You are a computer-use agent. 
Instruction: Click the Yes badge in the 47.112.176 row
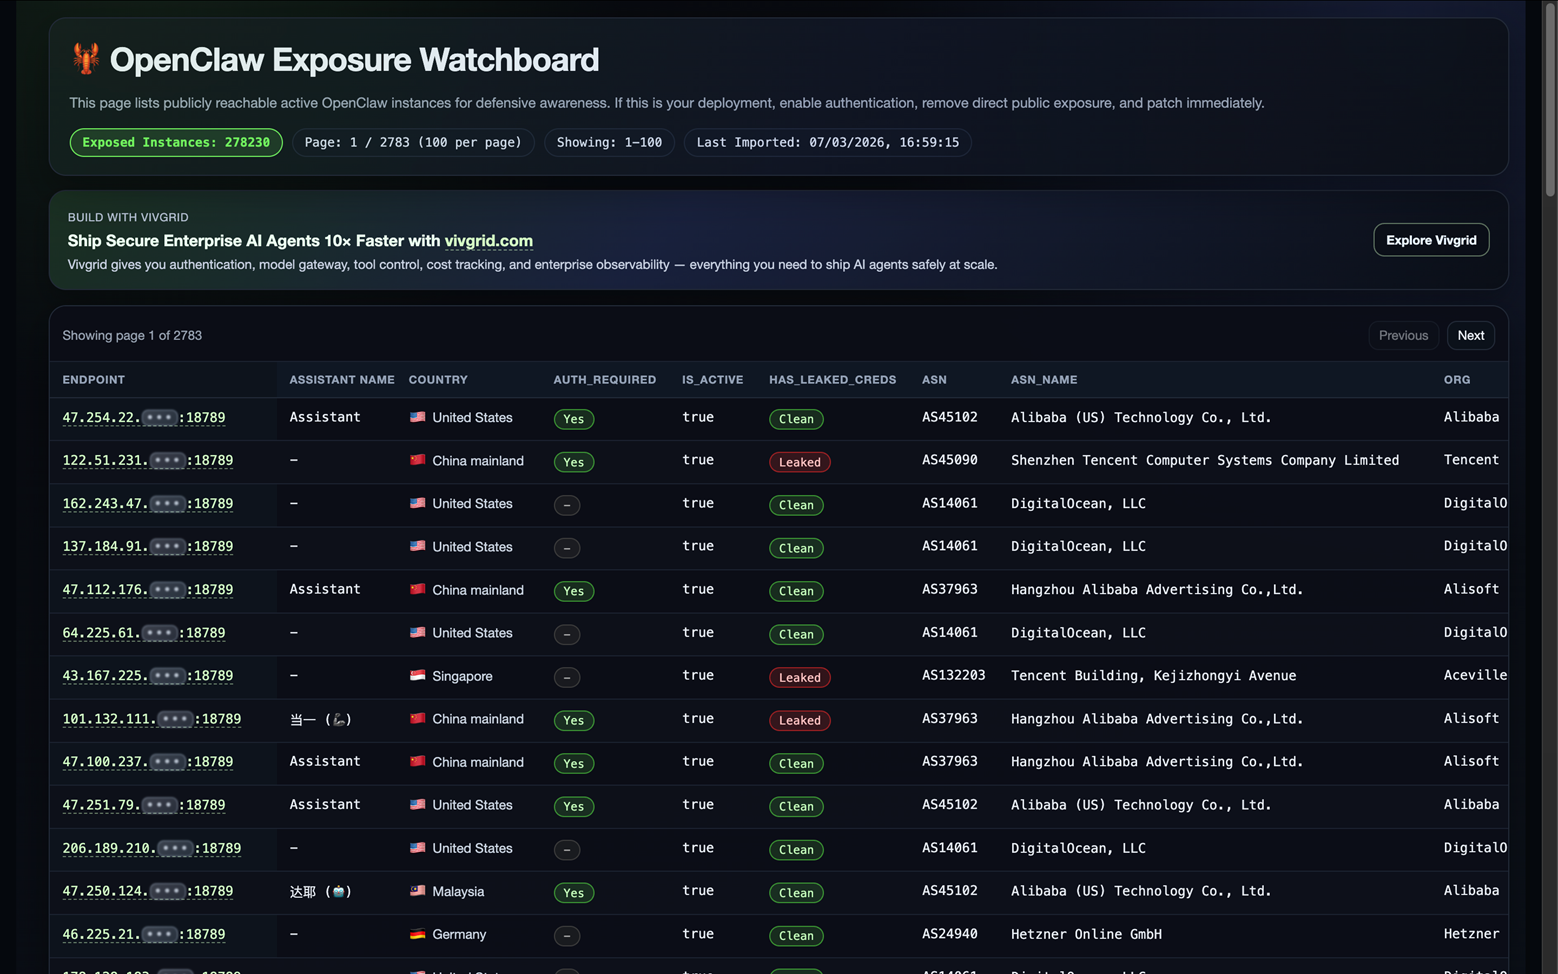(x=574, y=591)
